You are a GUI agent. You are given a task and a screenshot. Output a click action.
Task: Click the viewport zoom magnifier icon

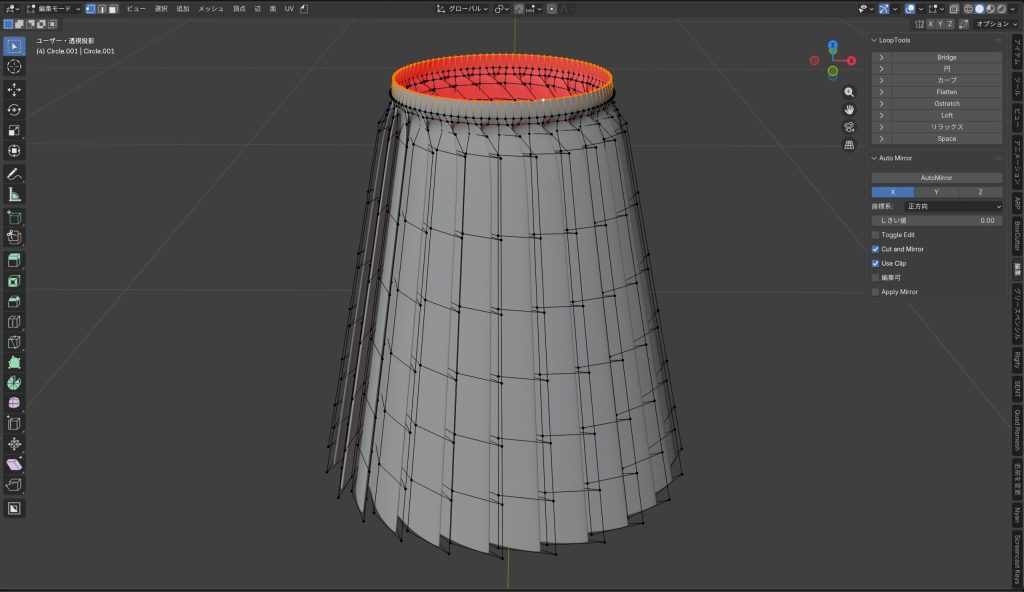849,91
